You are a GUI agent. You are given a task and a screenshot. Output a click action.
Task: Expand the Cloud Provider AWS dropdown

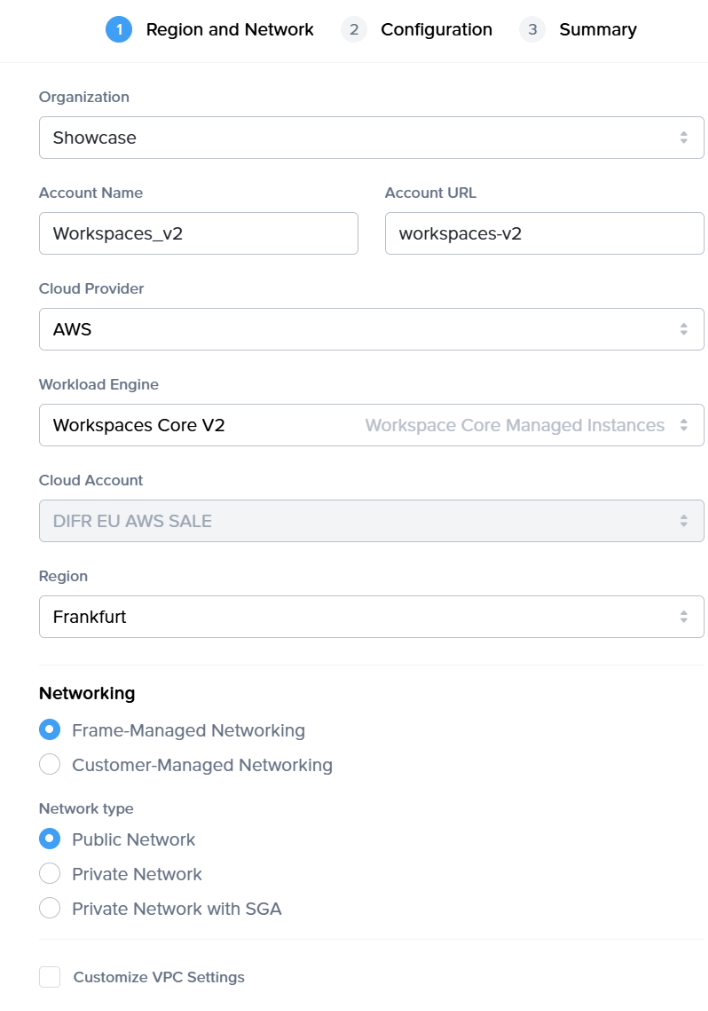(371, 329)
